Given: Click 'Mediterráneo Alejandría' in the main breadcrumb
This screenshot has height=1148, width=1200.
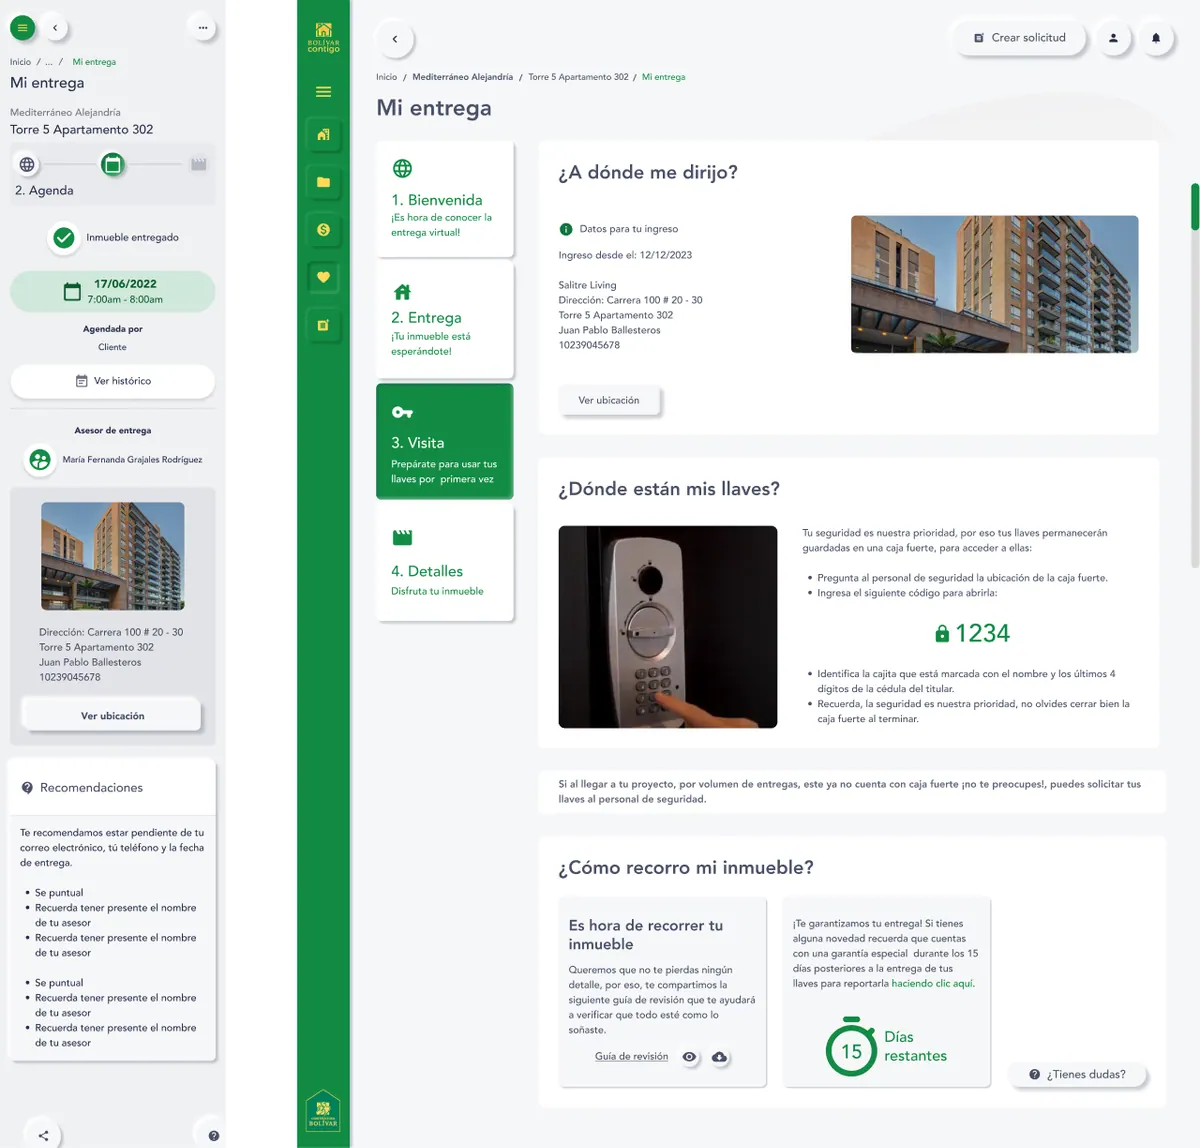Looking at the screenshot, I should pos(463,77).
